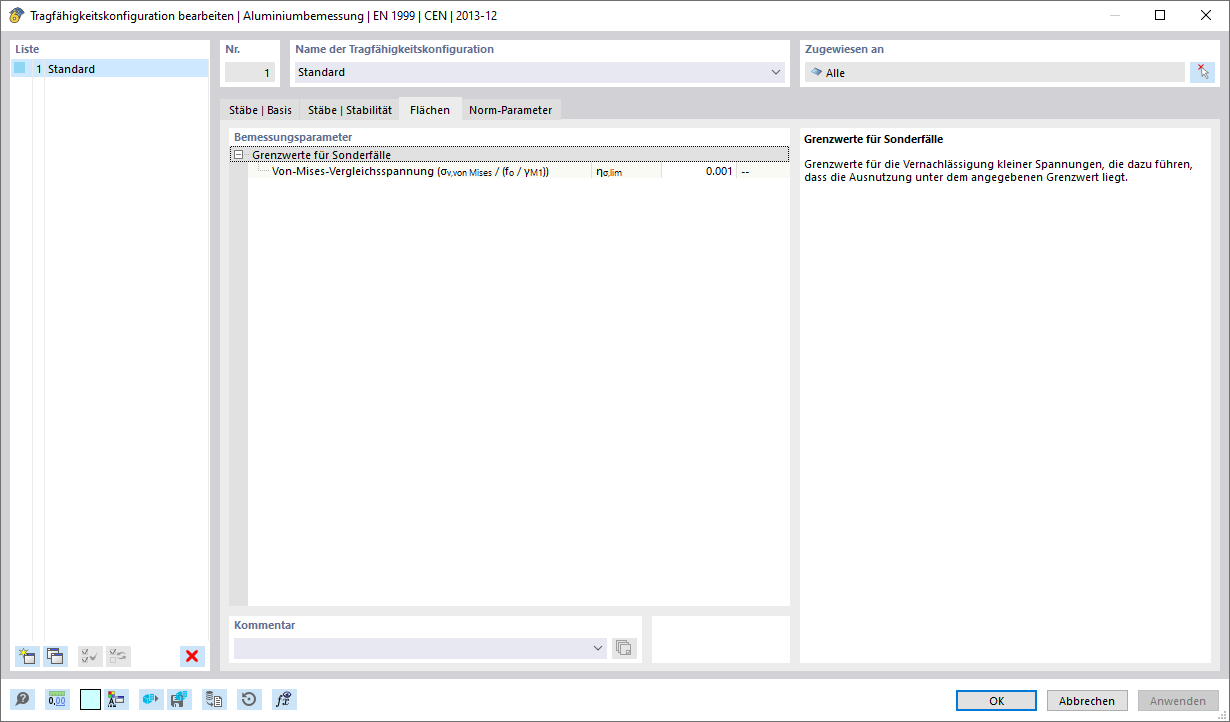1230x722 pixels.
Task: Activate the object pick tool beside Zugewiesen an
Action: [1204, 71]
